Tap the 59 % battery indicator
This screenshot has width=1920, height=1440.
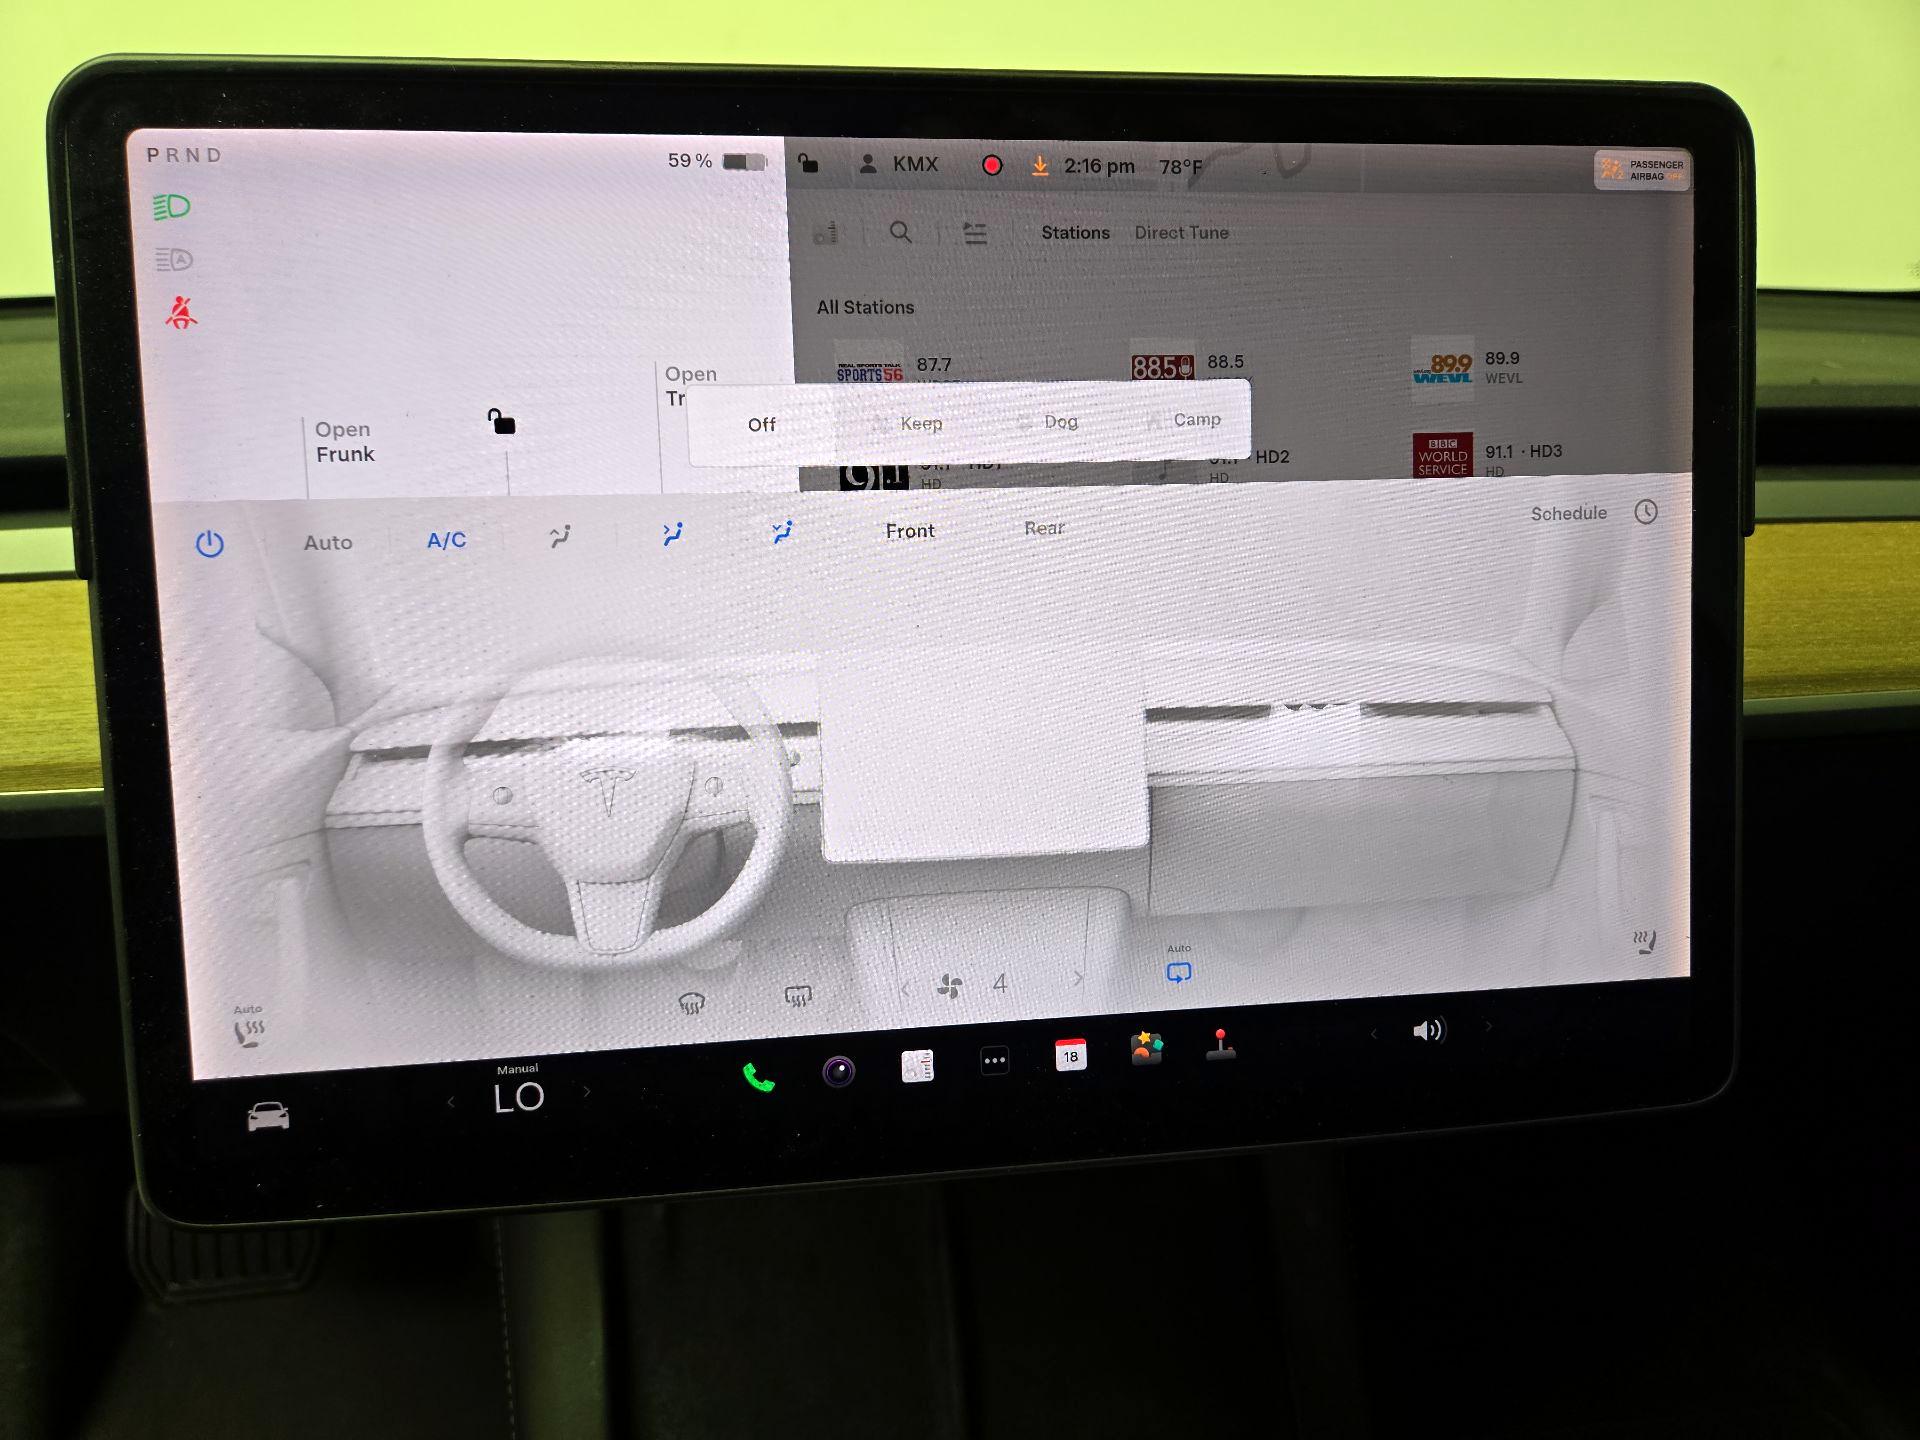[716, 161]
